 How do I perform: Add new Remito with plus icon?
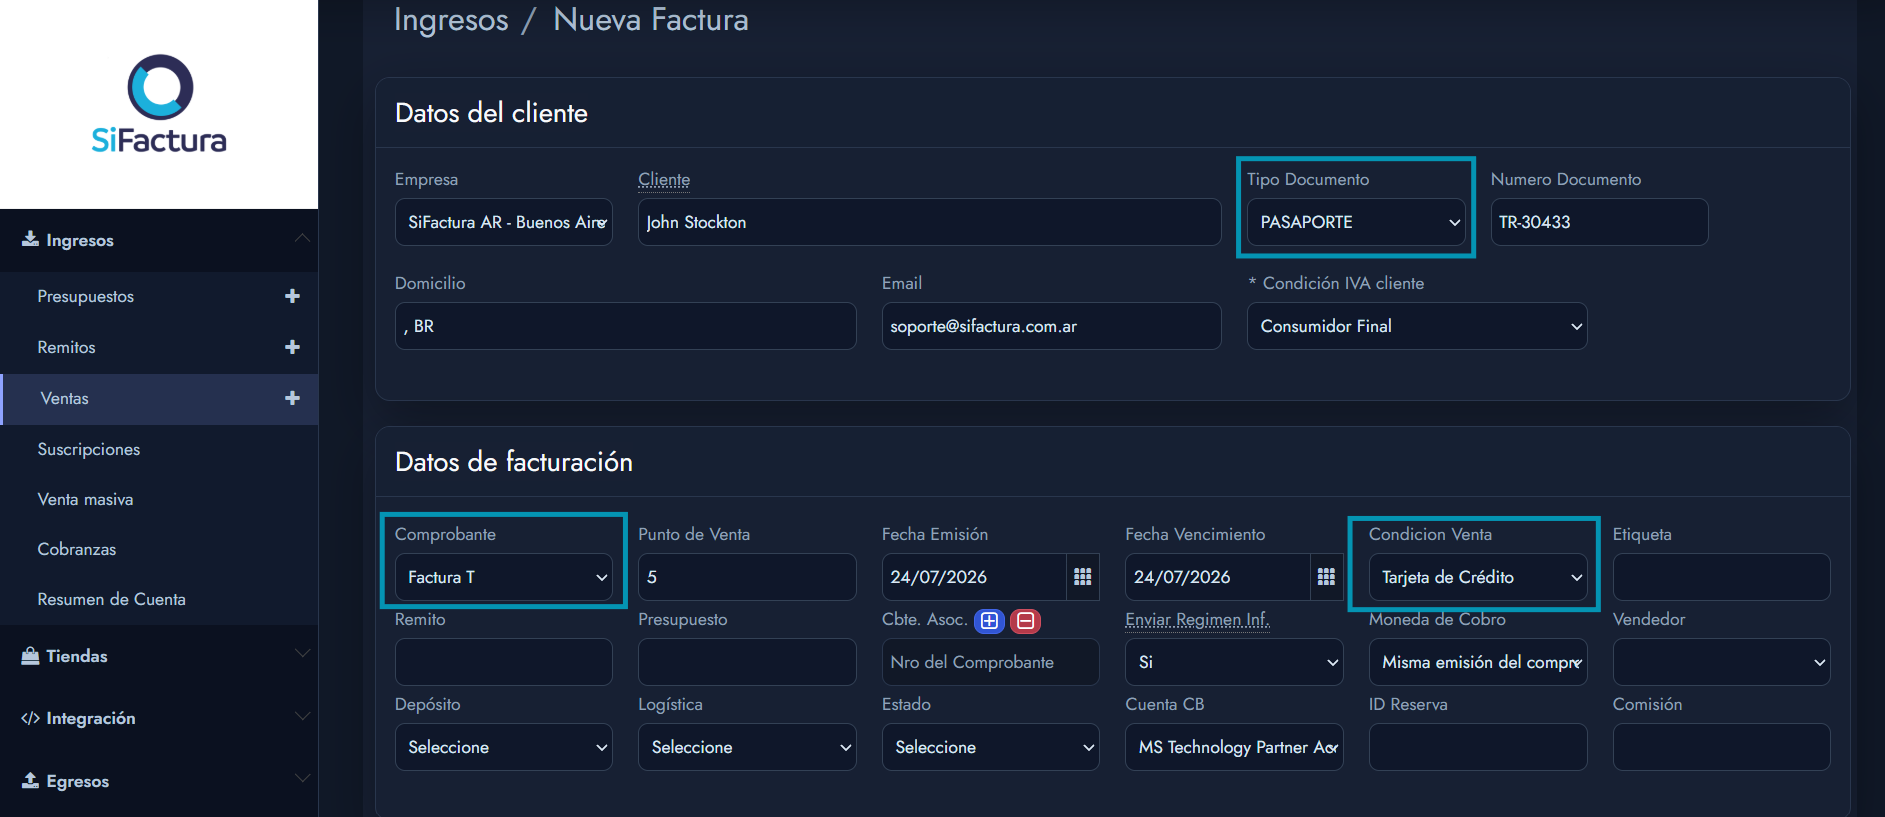pyautogui.click(x=292, y=347)
